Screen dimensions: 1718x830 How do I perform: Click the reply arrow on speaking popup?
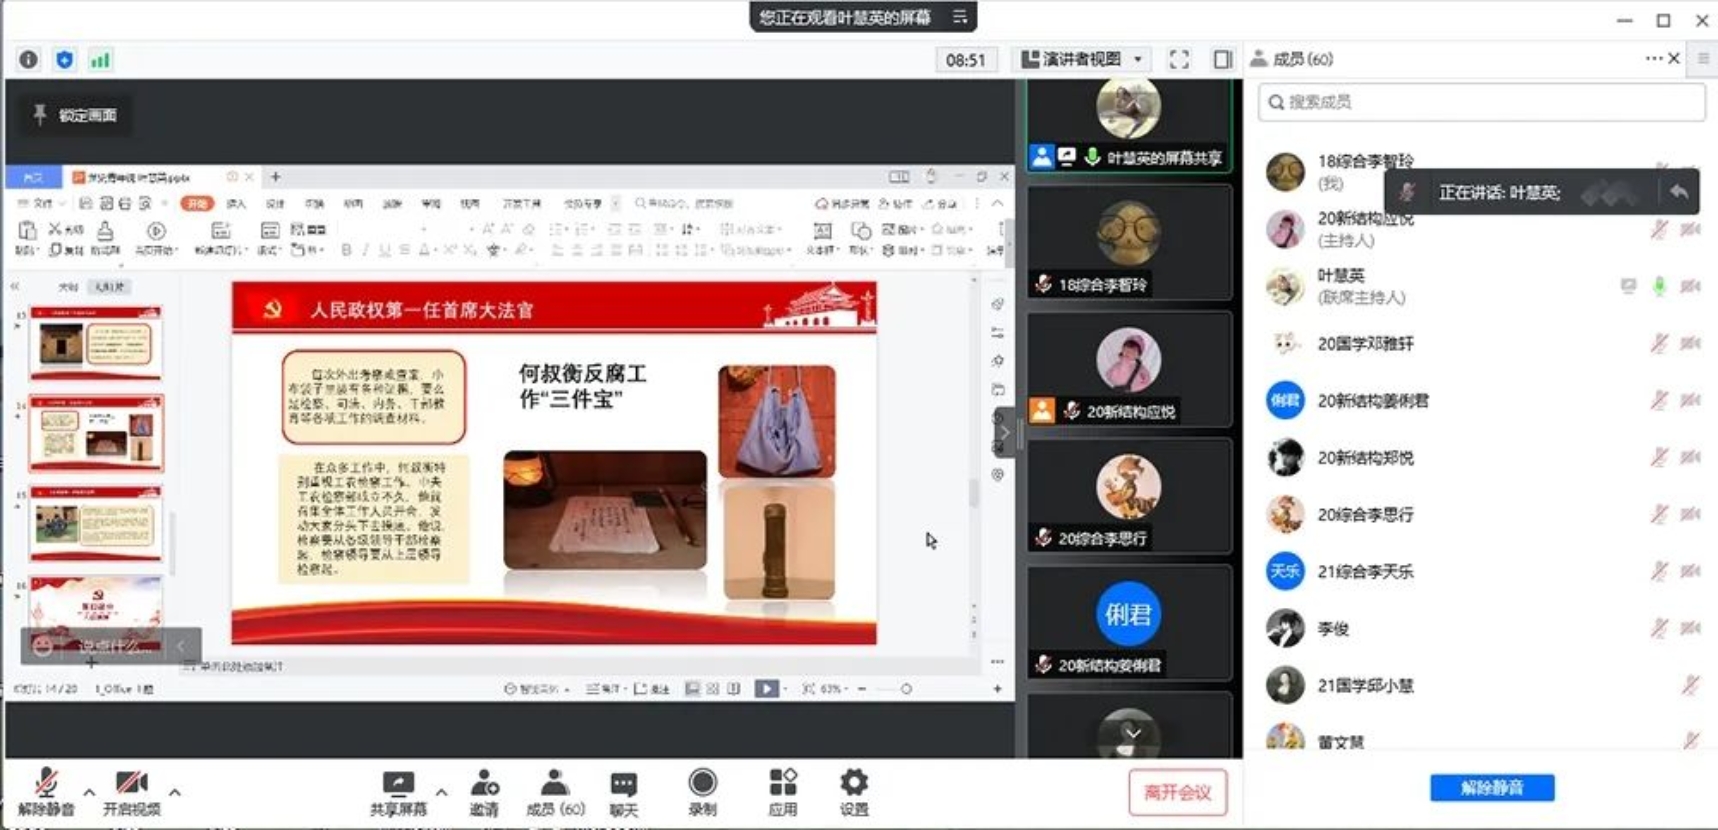[1679, 191]
